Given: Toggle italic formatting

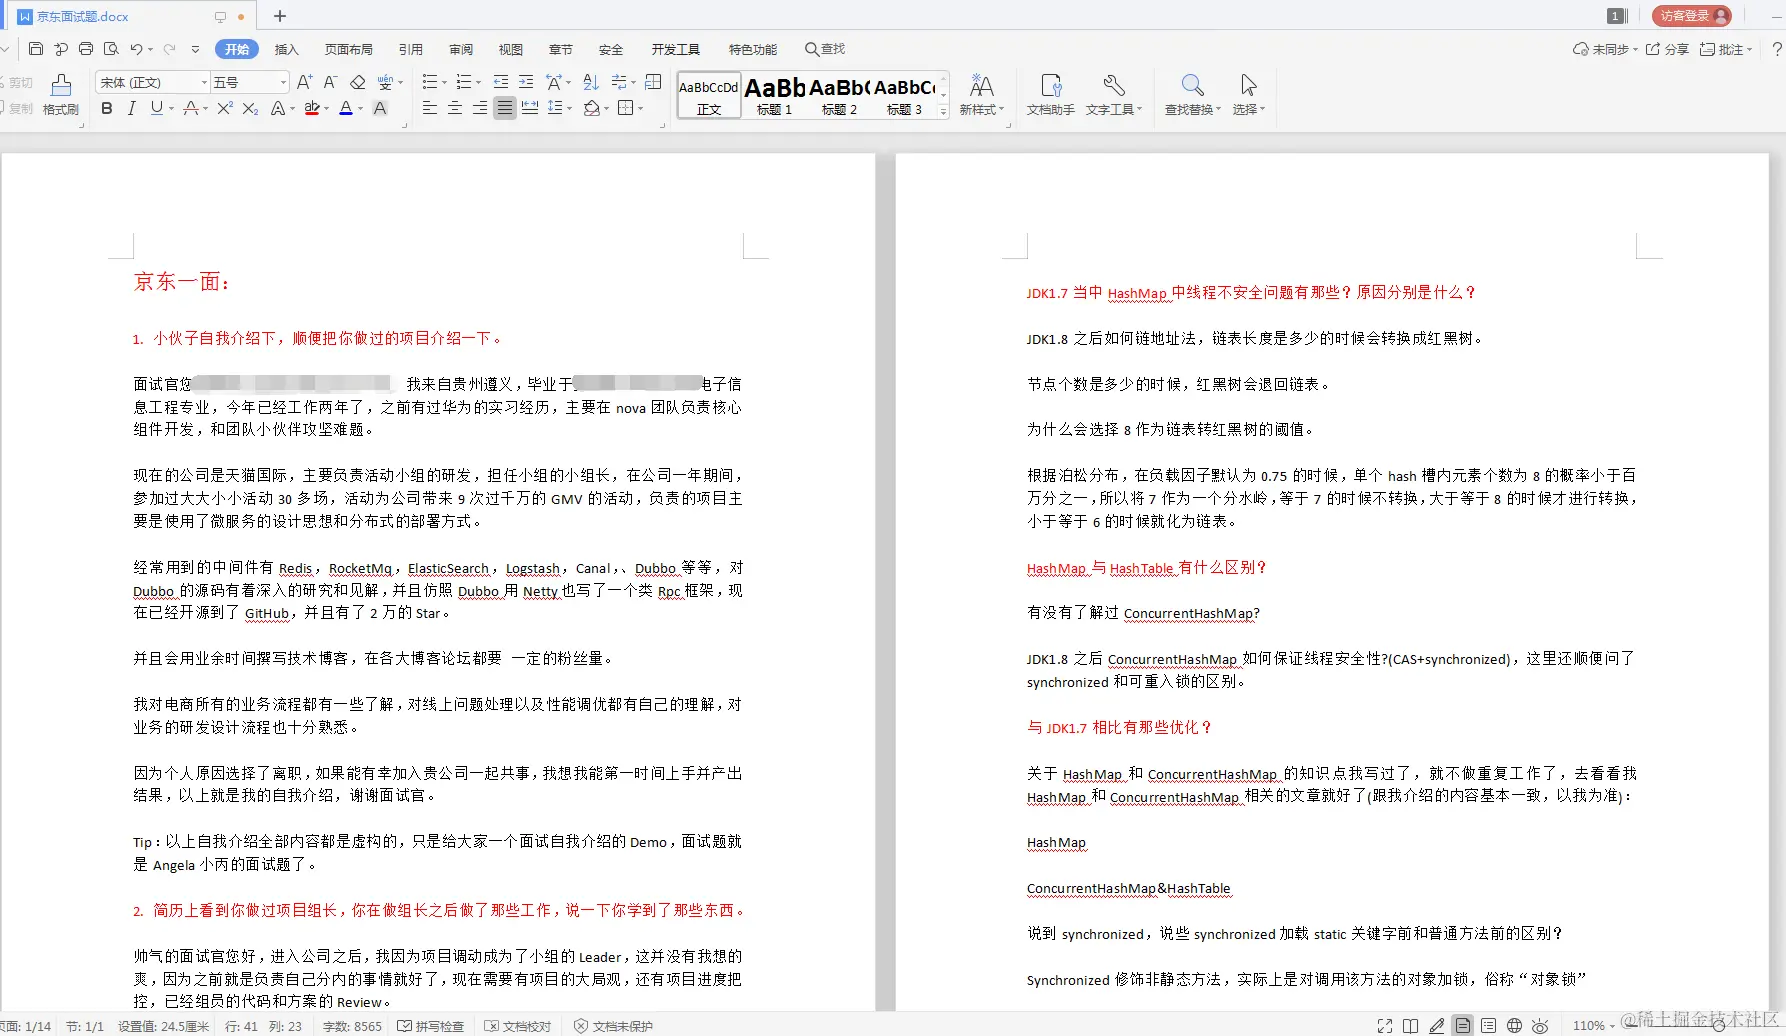Looking at the screenshot, I should point(131,108).
